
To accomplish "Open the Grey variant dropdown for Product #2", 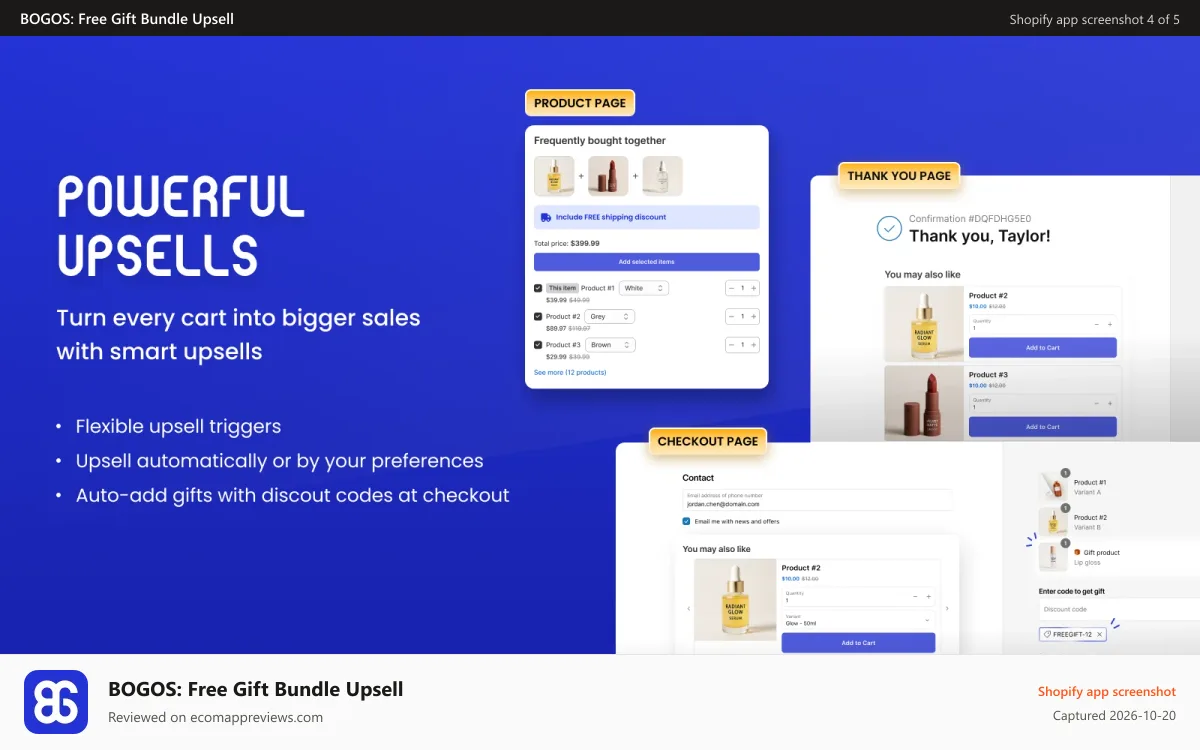I will 610,316.
